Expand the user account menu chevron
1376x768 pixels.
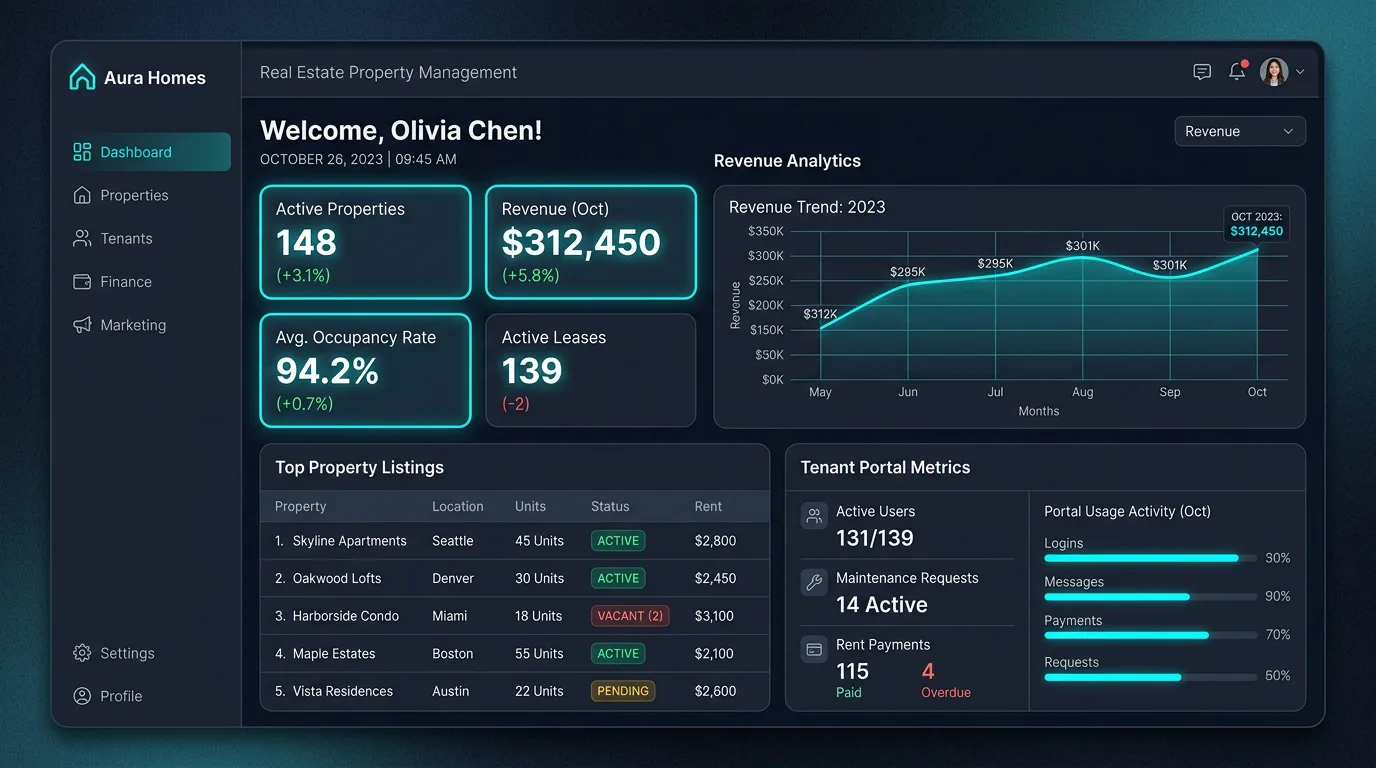1300,72
